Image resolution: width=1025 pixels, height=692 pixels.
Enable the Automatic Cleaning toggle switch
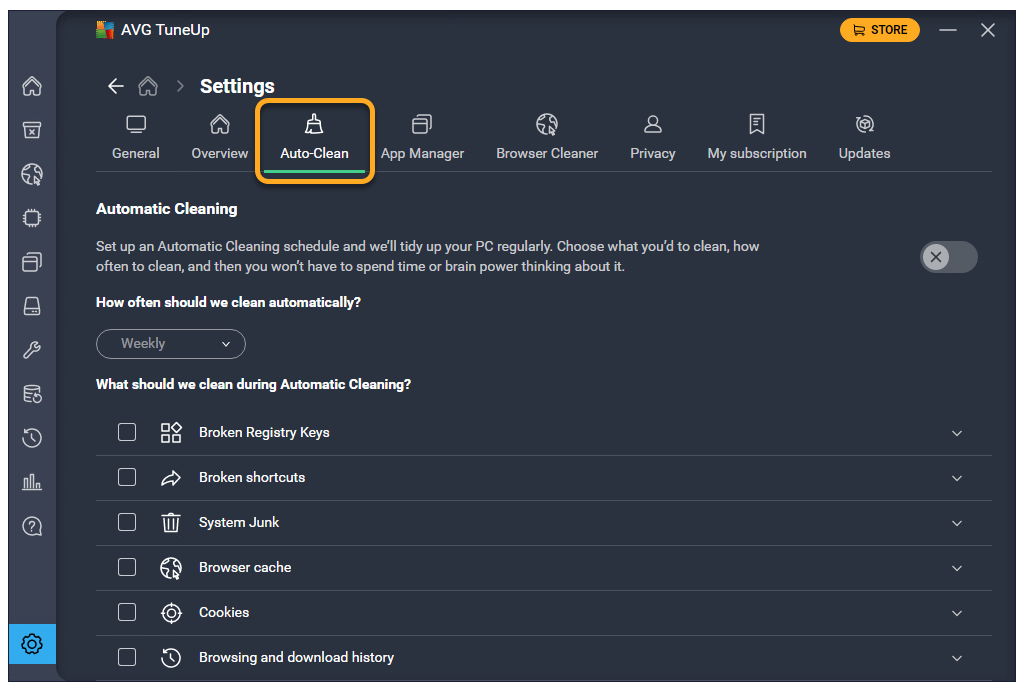(x=948, y=257)
